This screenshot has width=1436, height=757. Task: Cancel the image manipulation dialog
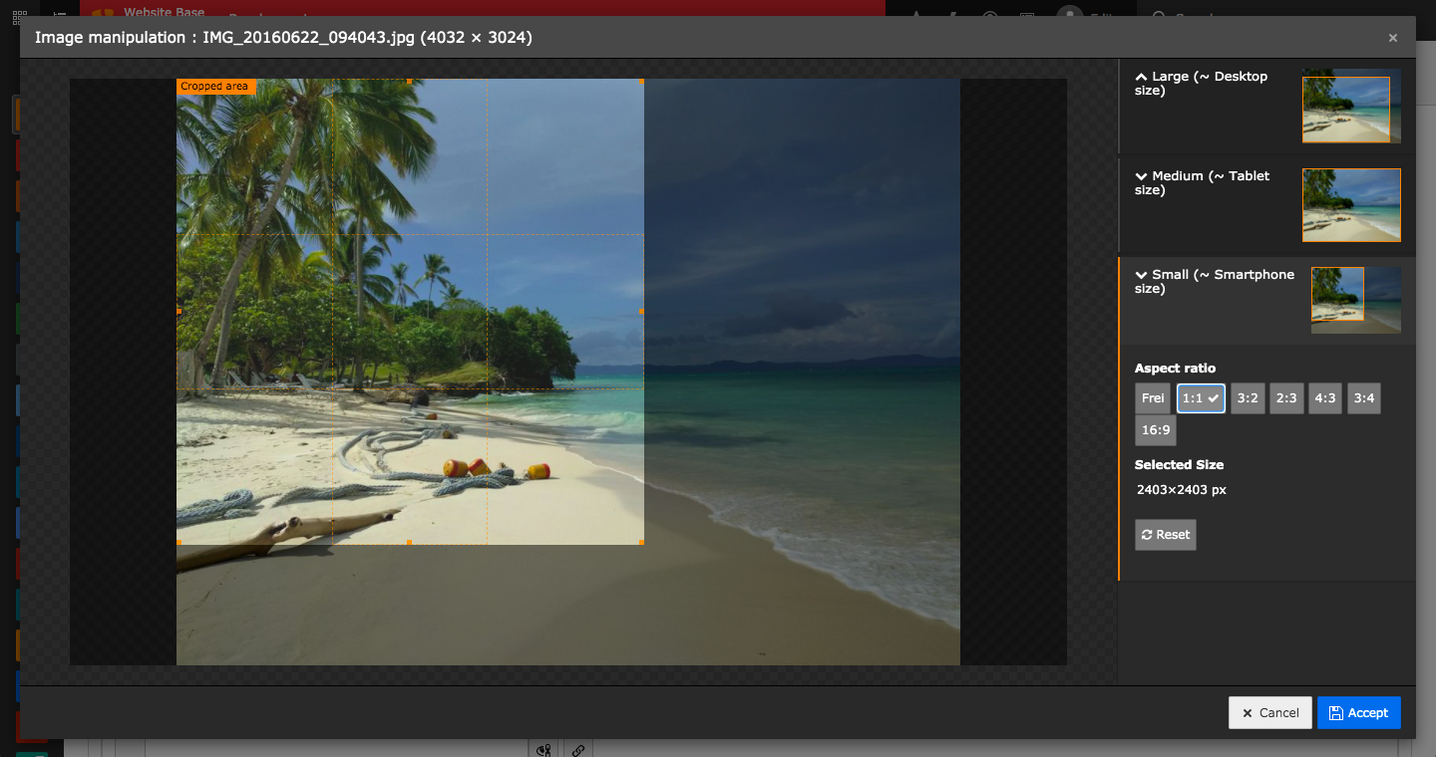click(x=1269, y=712)
